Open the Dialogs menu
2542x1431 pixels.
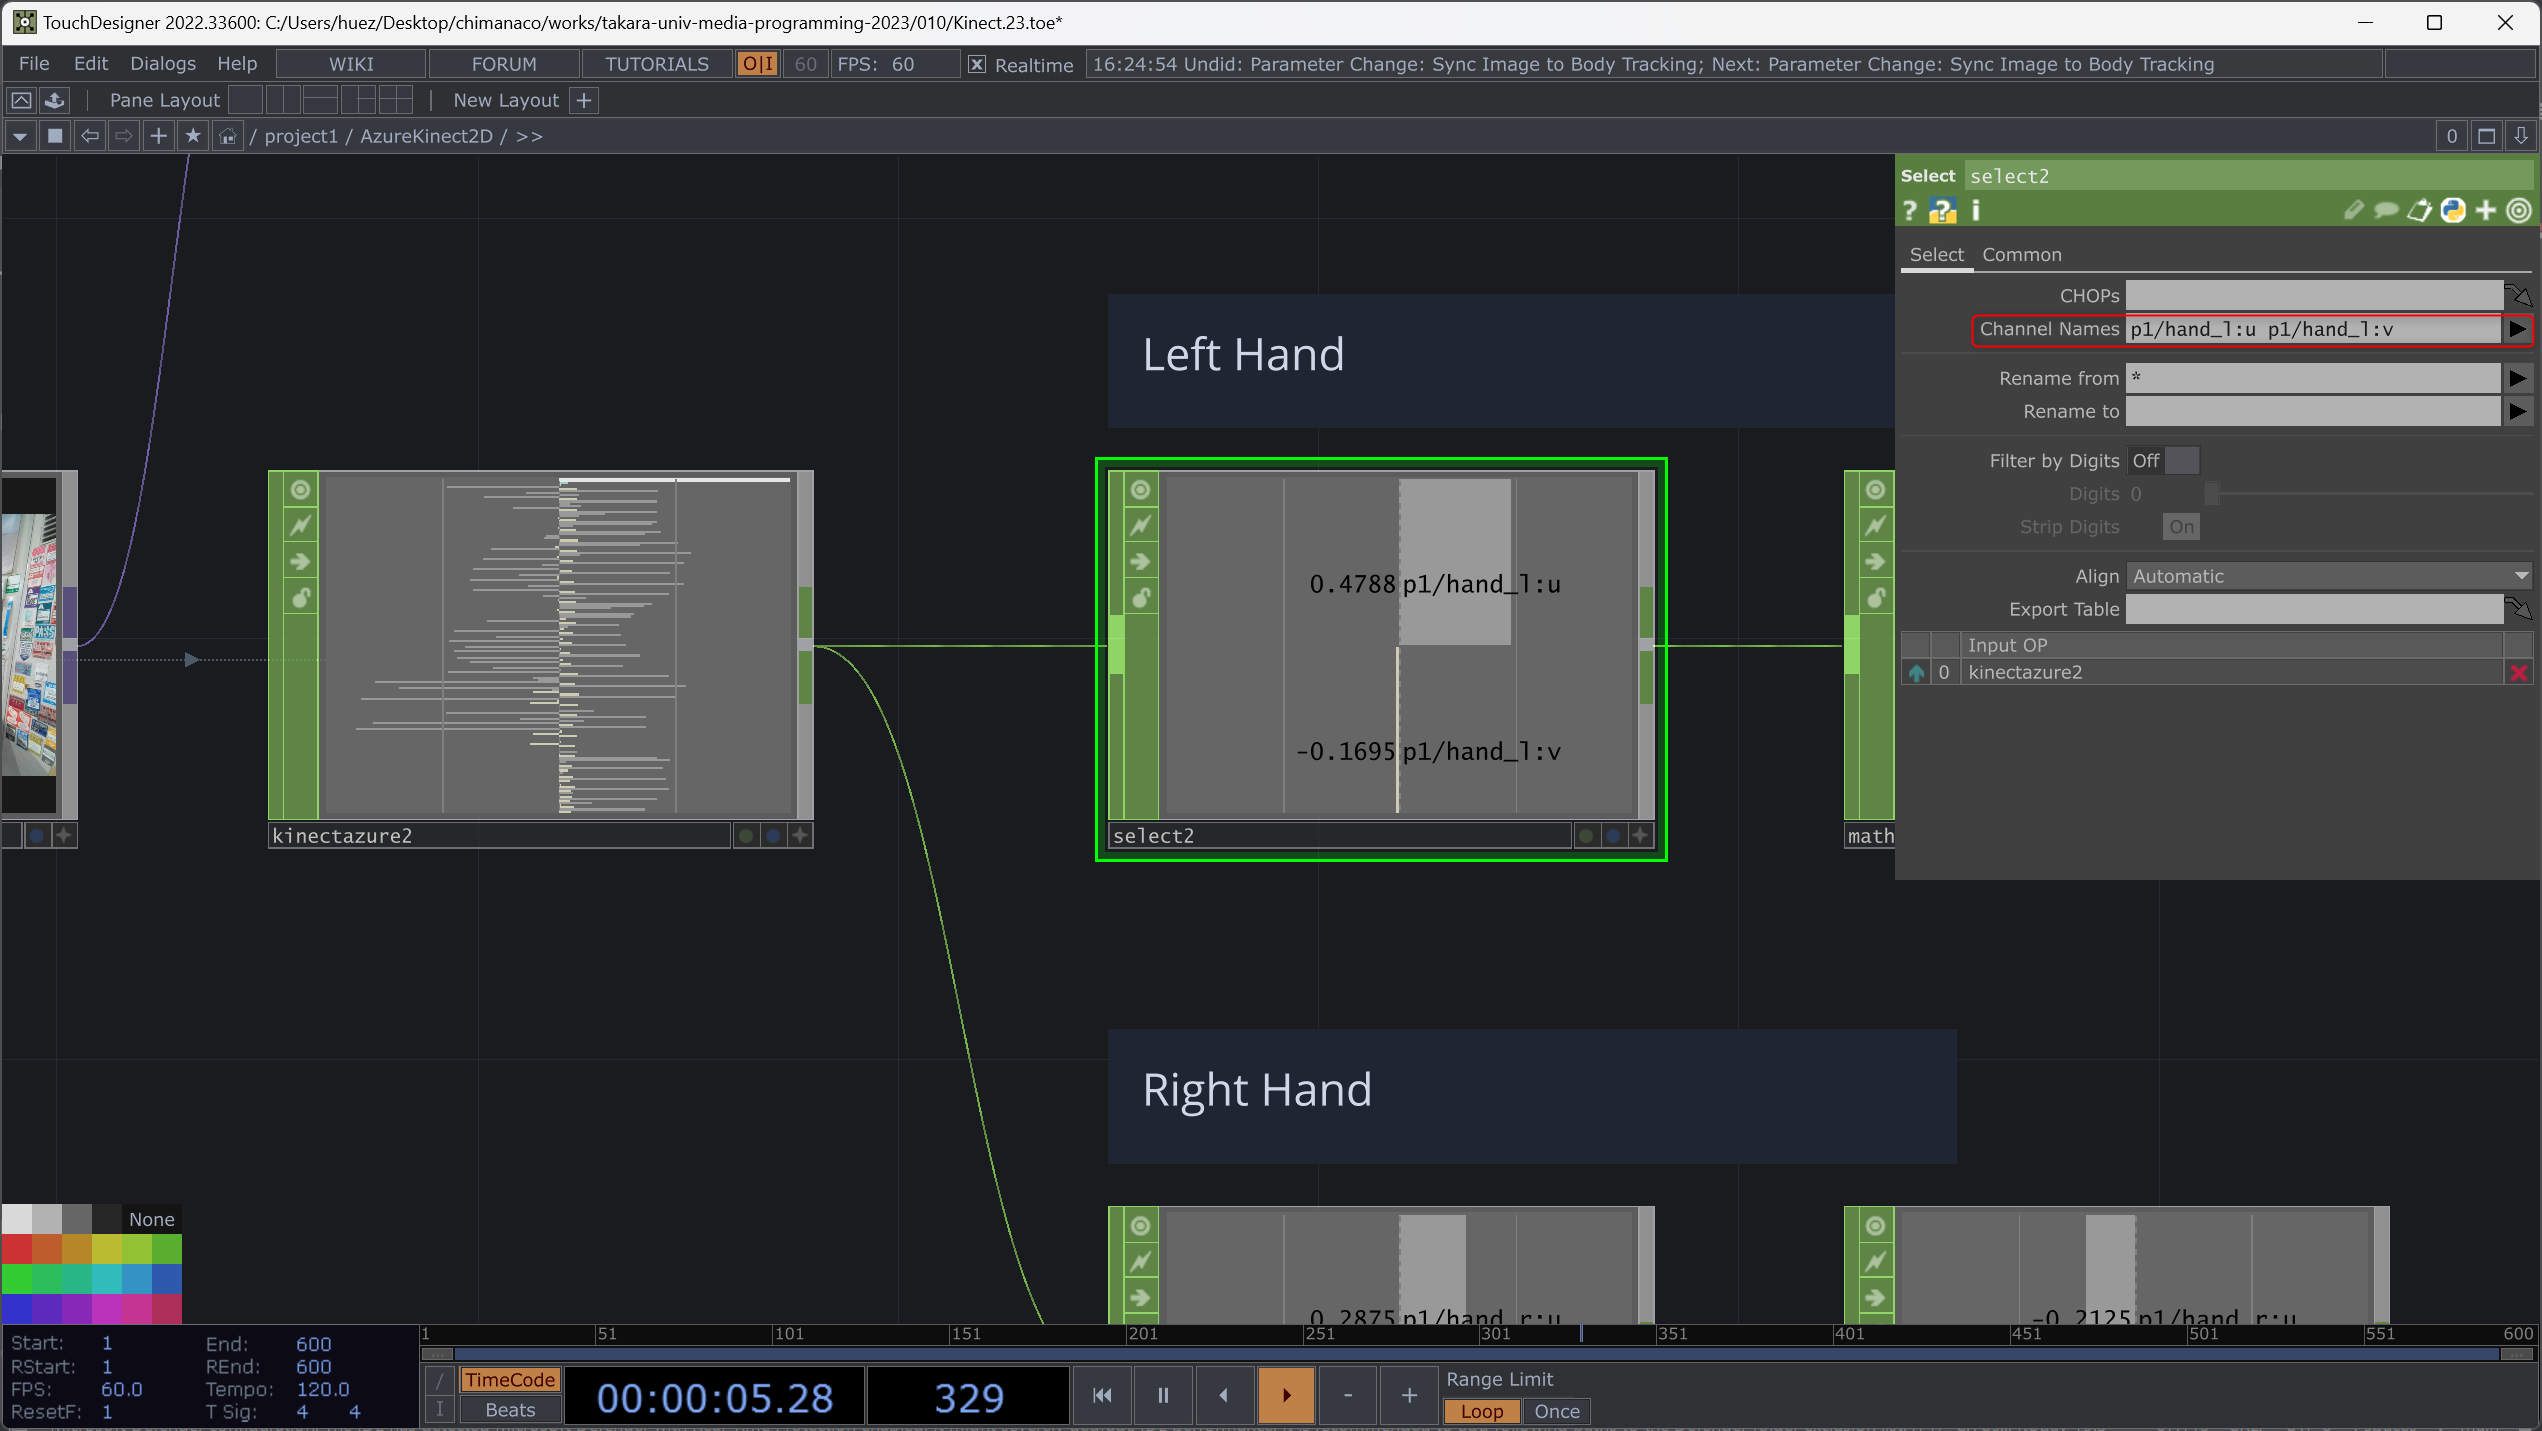point(163,64)
